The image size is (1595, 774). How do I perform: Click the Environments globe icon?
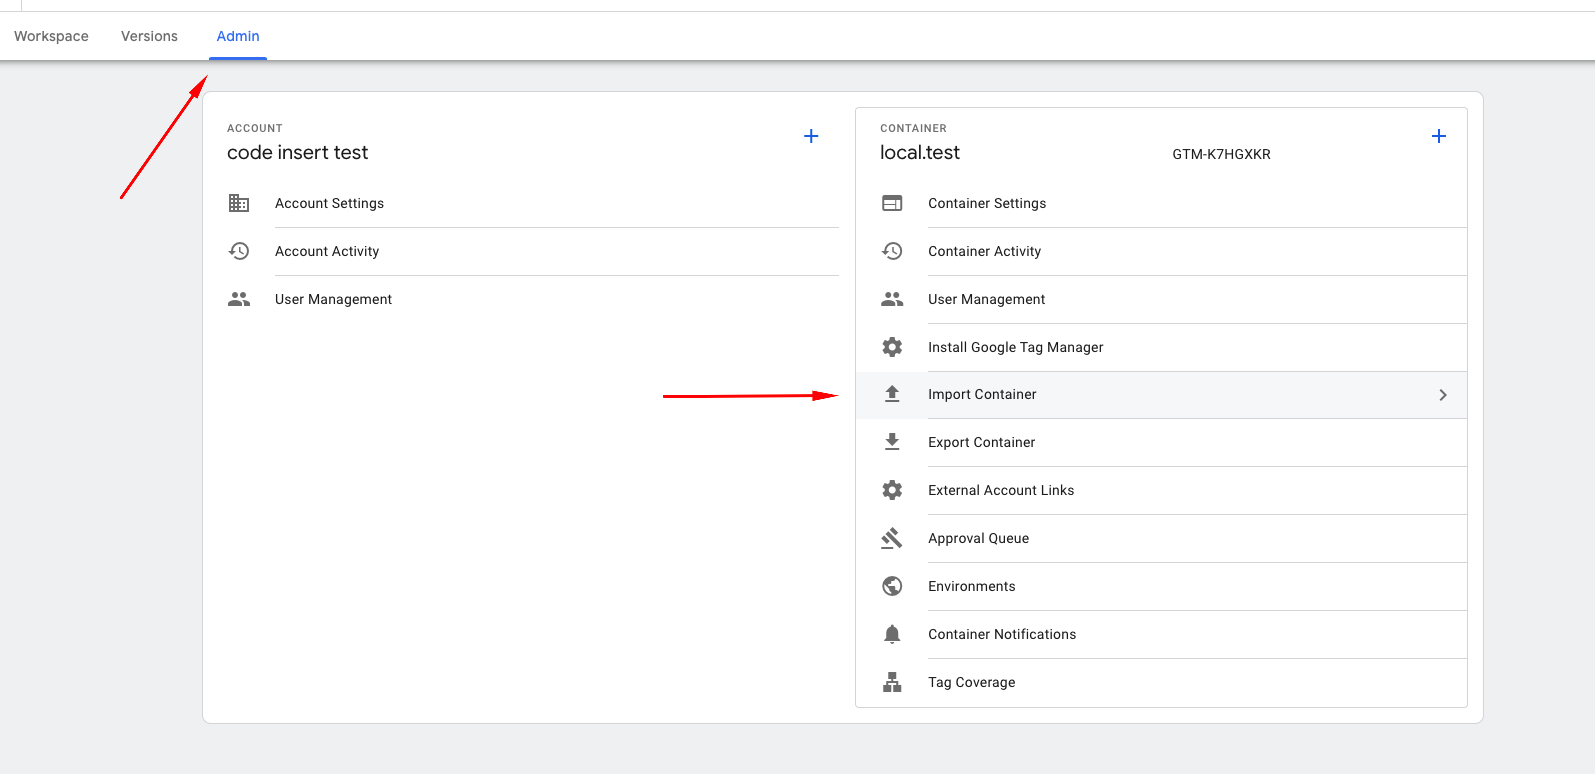[892, 586]
